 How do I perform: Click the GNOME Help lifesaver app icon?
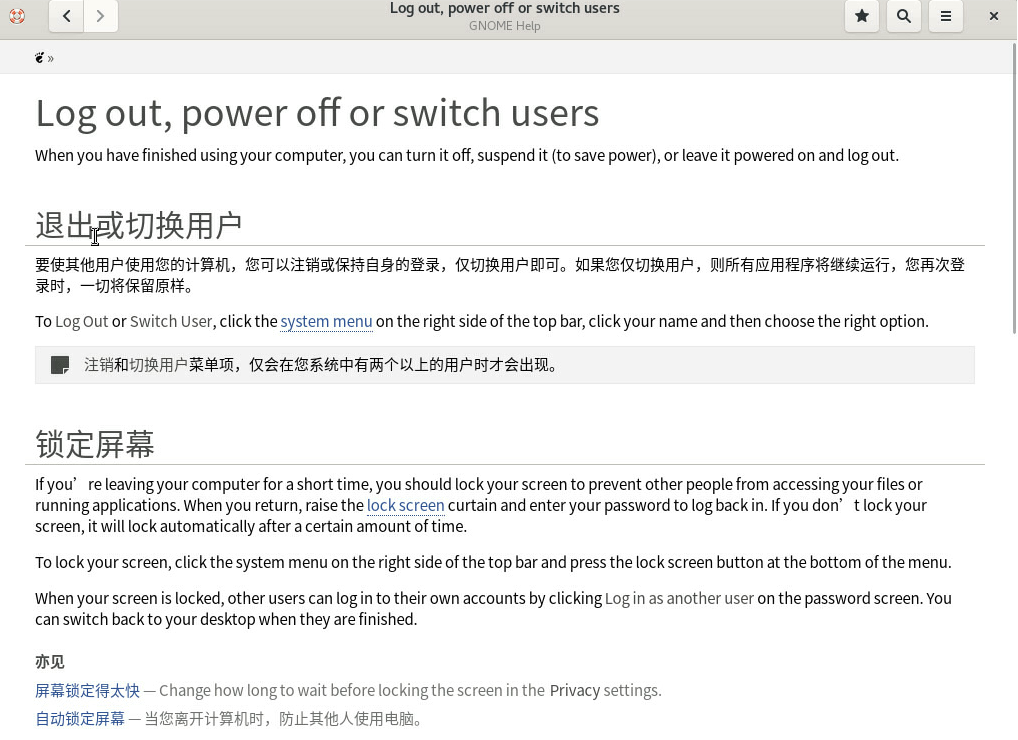pos(17,16)
